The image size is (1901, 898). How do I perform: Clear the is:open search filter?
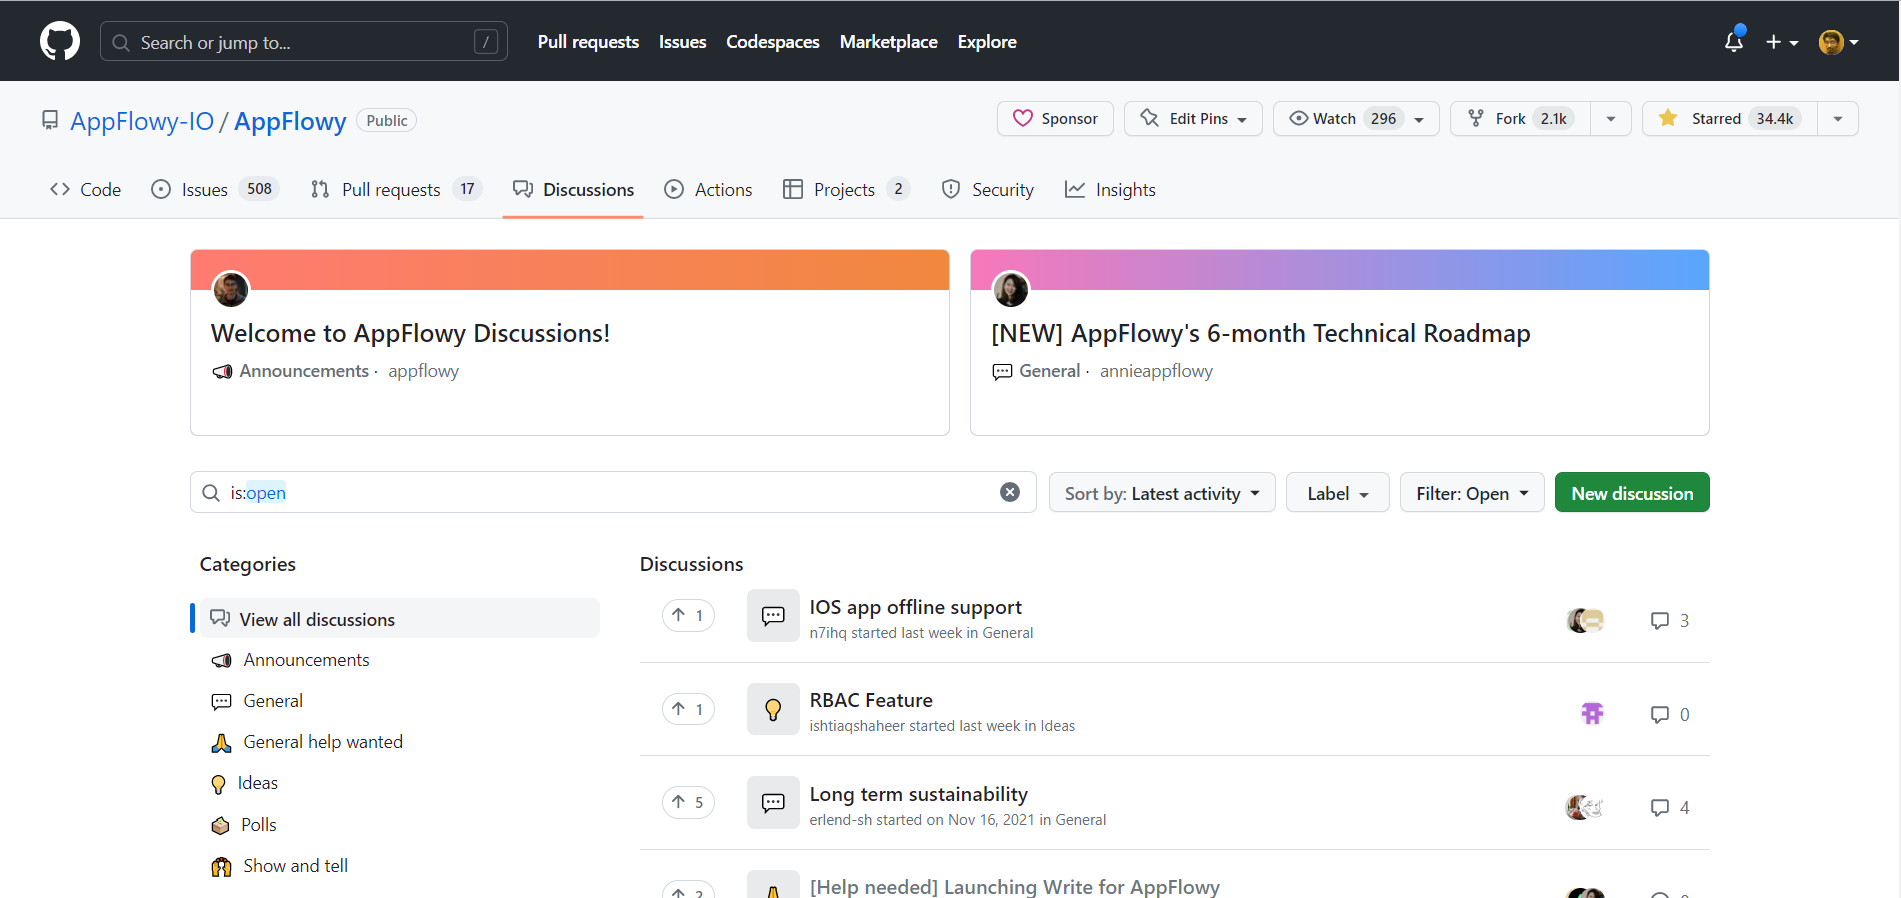point(1010,492)
